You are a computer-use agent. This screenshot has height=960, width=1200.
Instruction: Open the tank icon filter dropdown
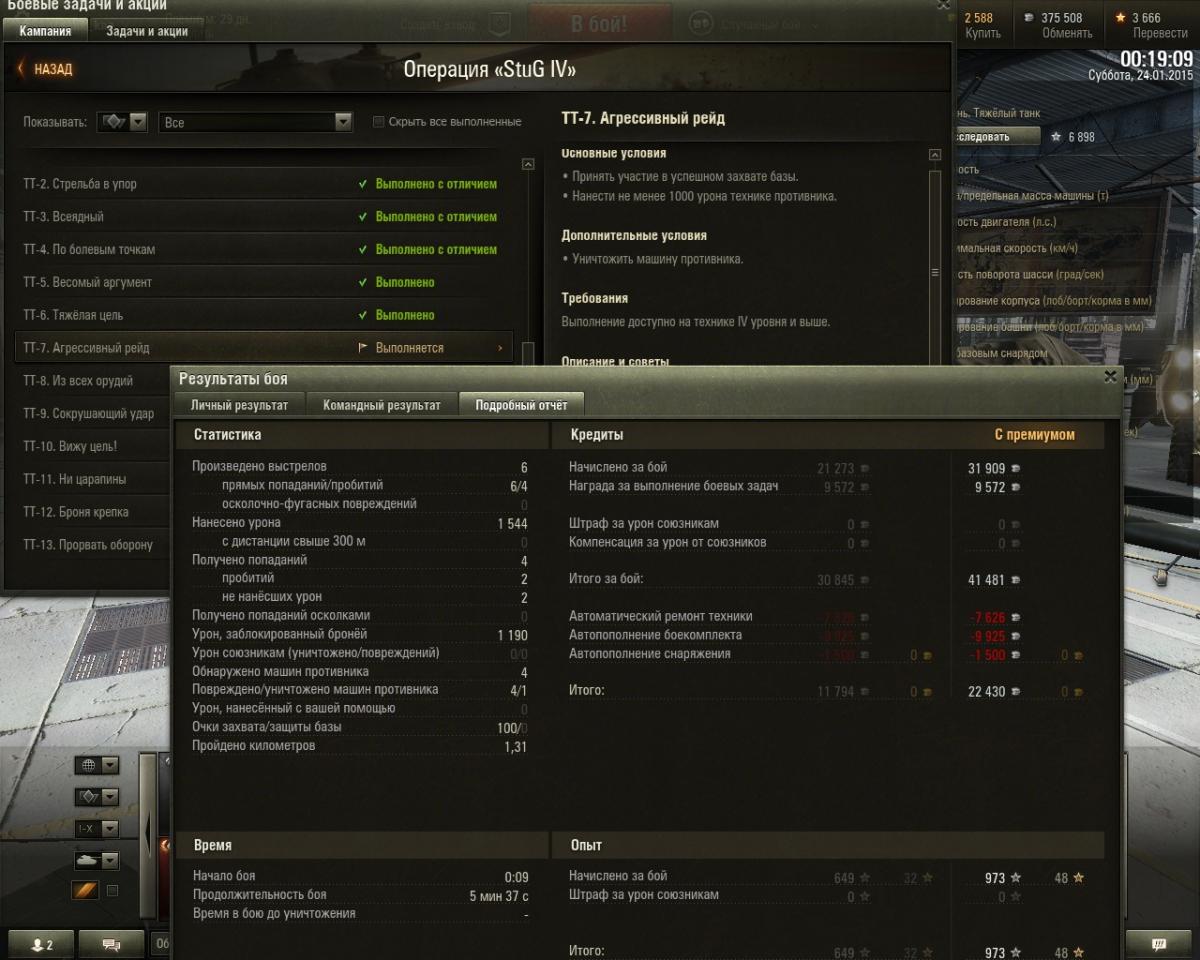coord(97,861)
